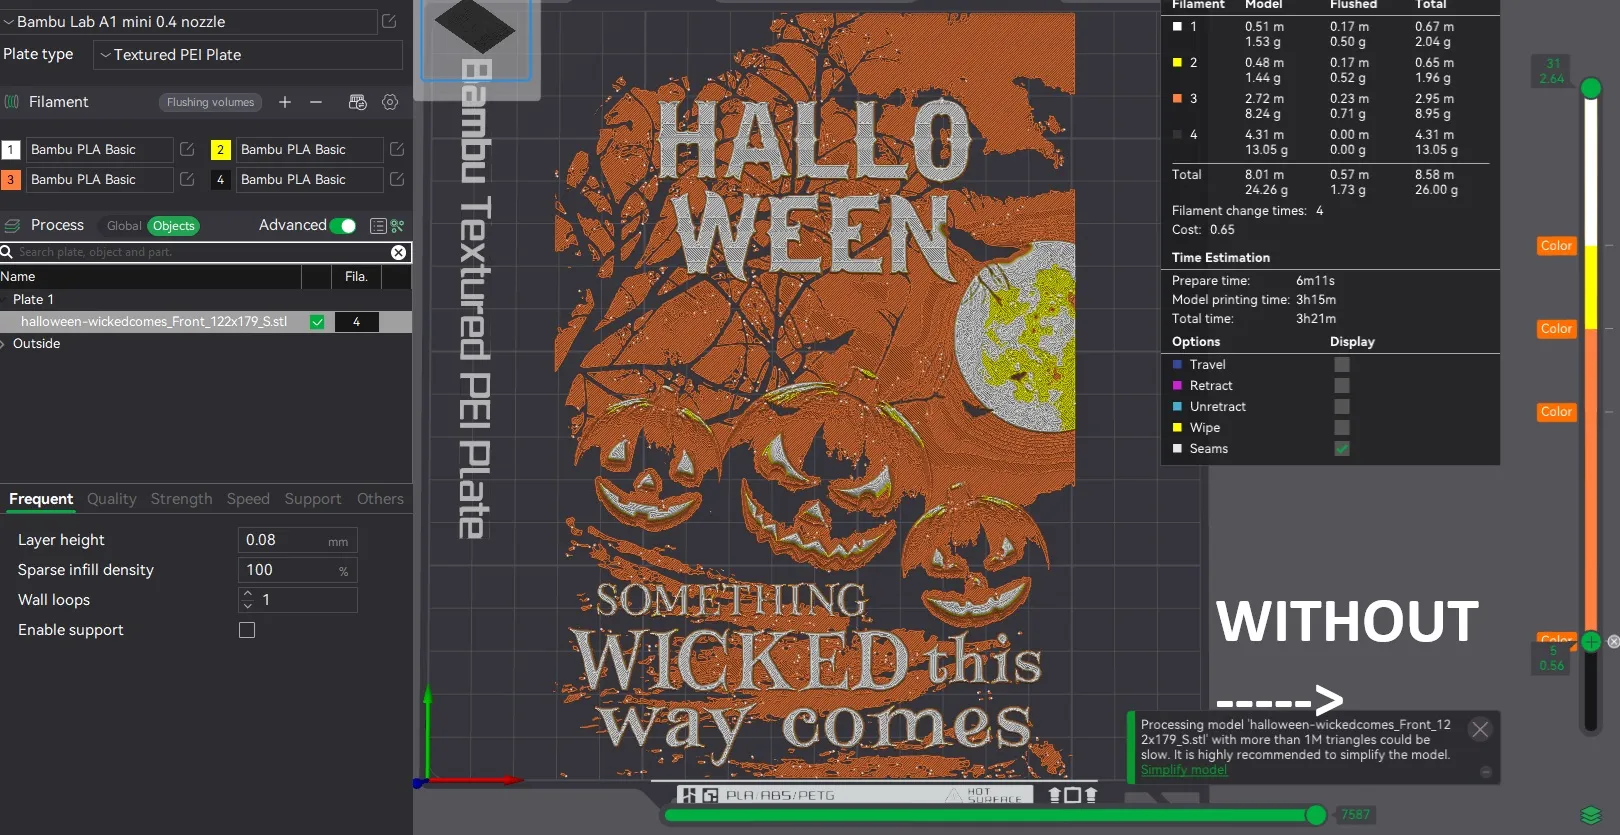Open the printer preset dropdown
This screenshot has height=835, width=1620.
point(189,22)
